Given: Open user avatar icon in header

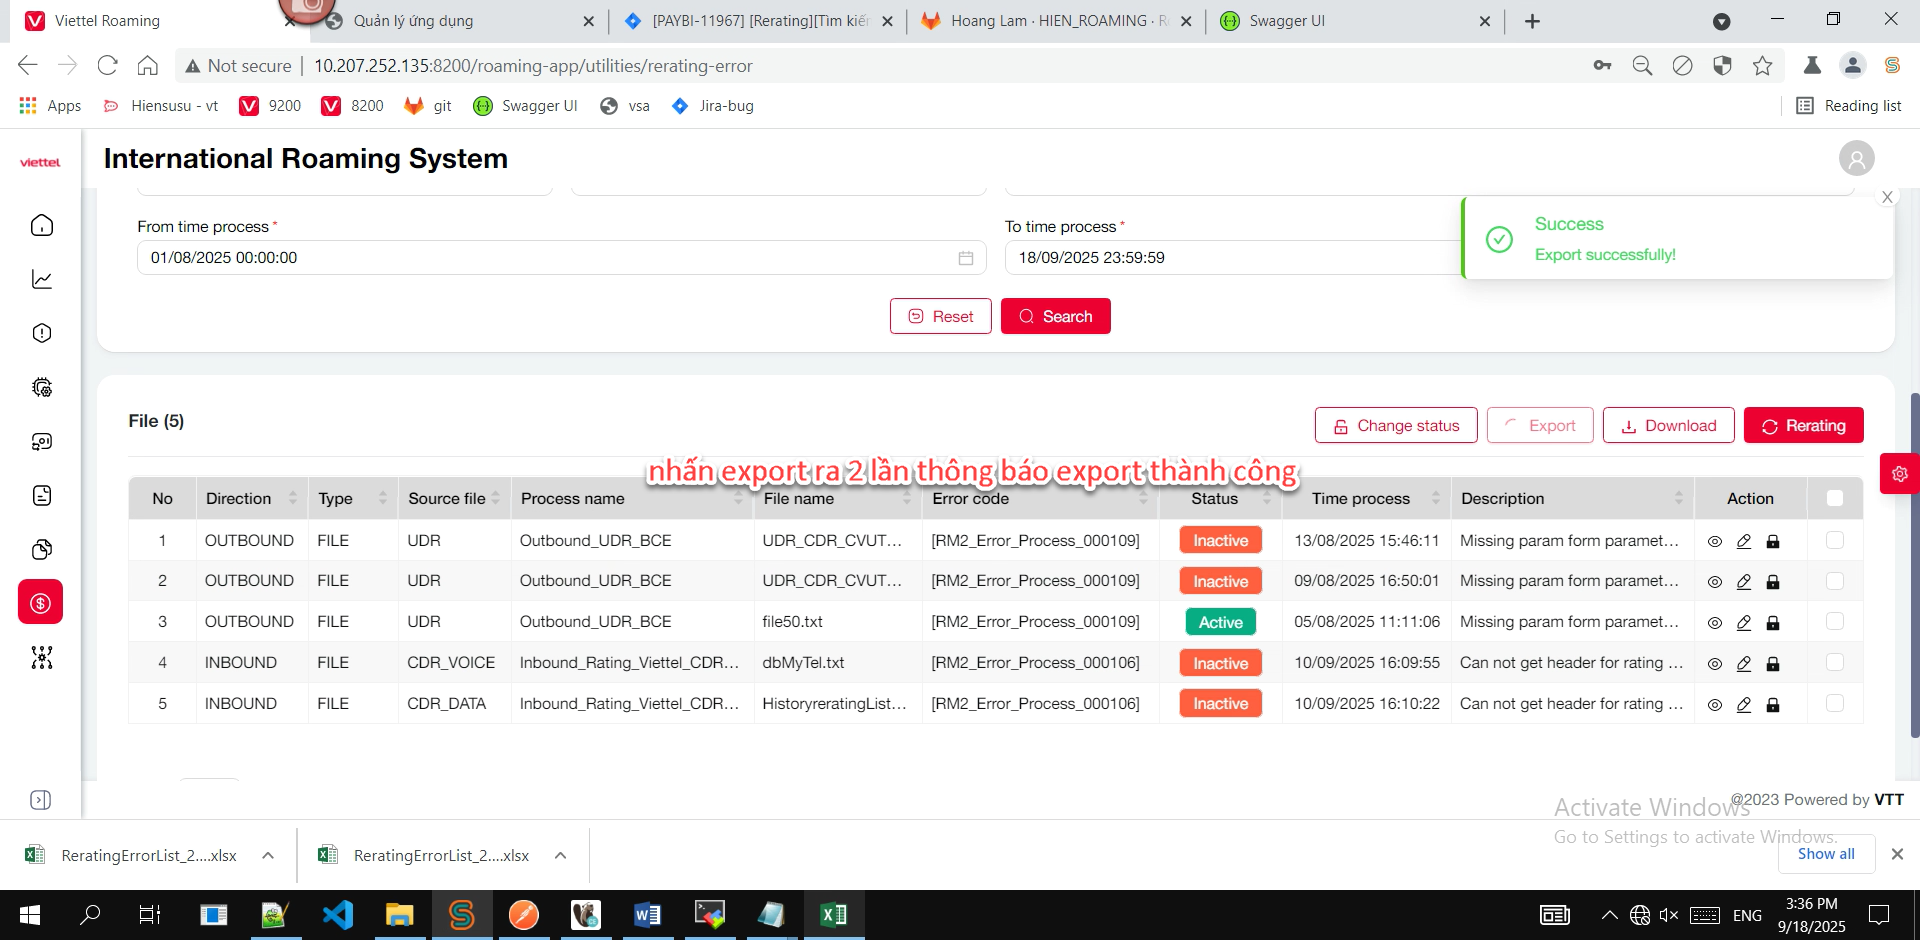Looking at the screenshot, I should tap(1856, 158).
